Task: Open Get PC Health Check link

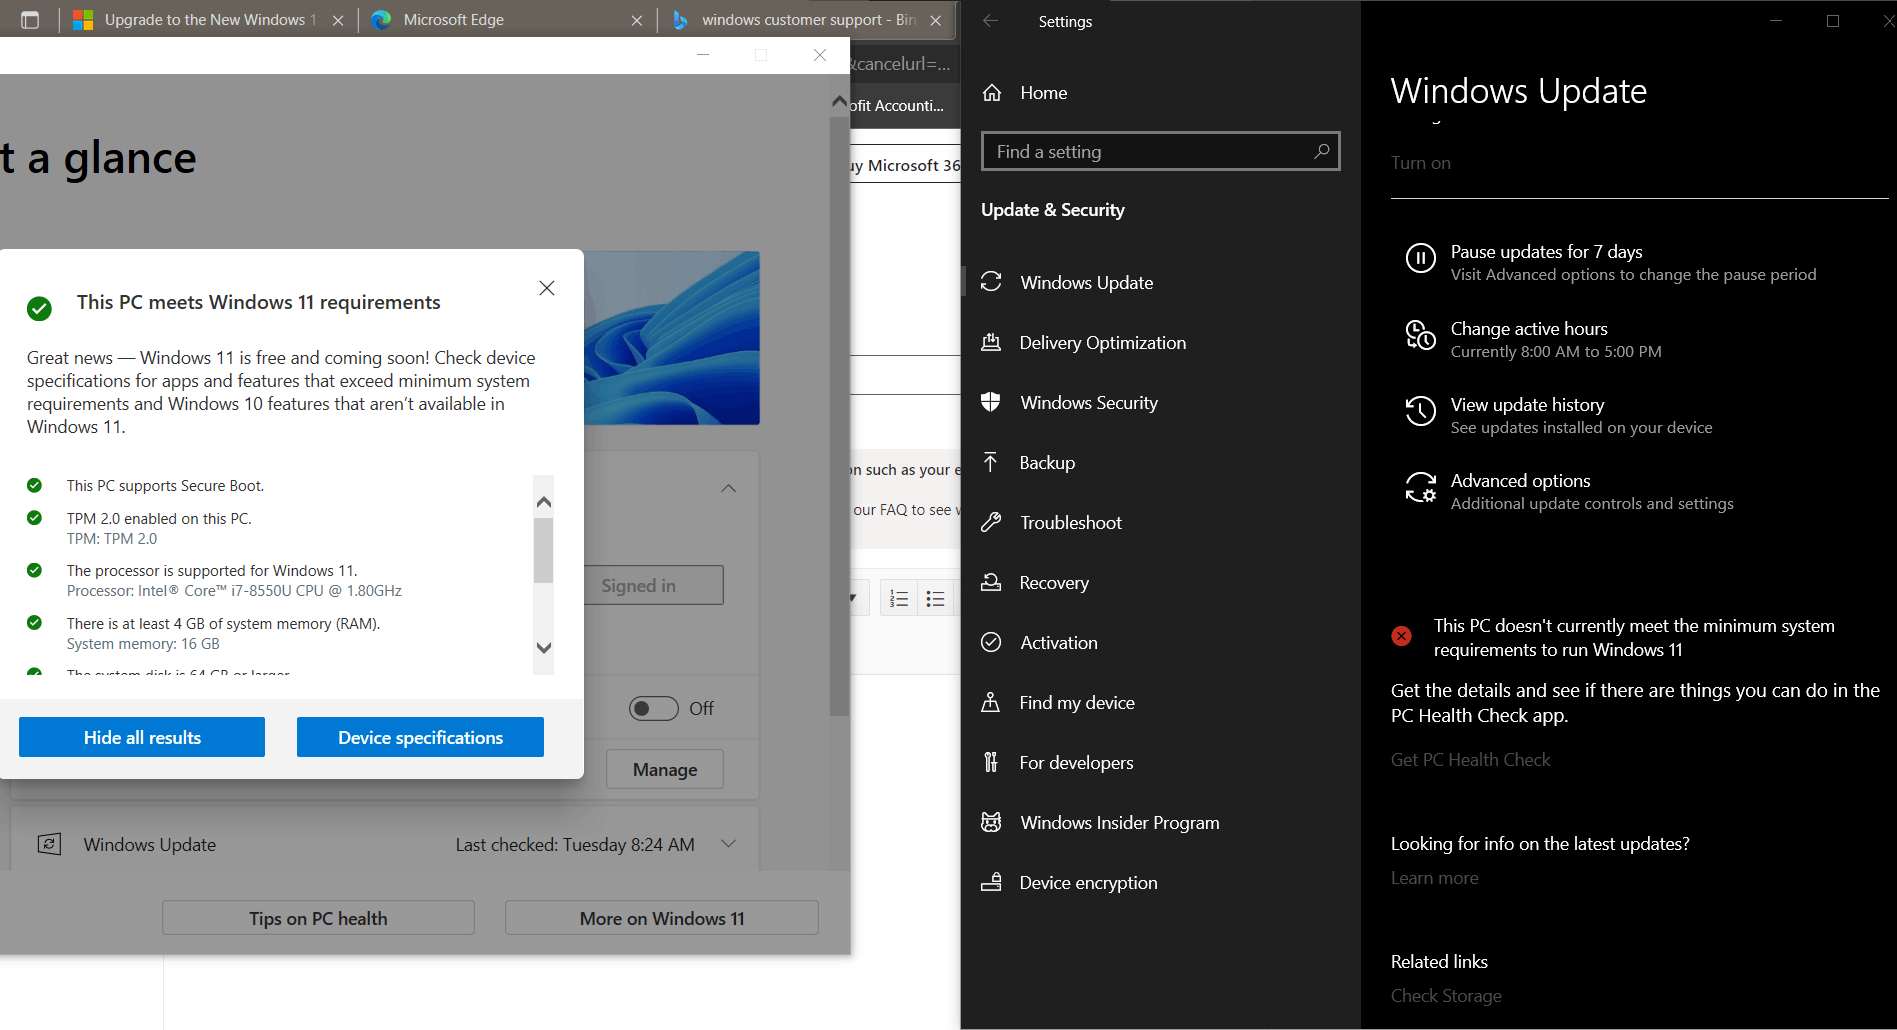Action: [1470, 760]
